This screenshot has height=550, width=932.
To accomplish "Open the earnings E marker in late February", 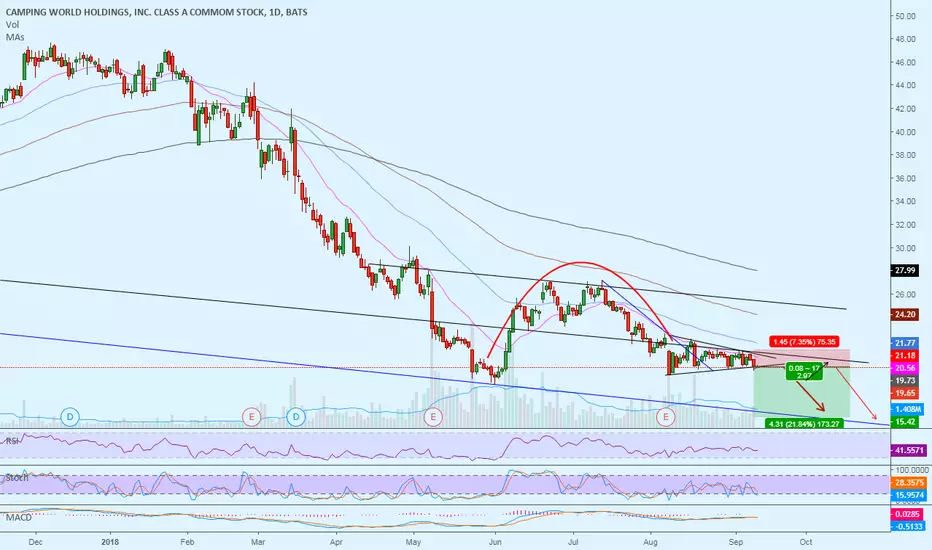I will (251, 417).
